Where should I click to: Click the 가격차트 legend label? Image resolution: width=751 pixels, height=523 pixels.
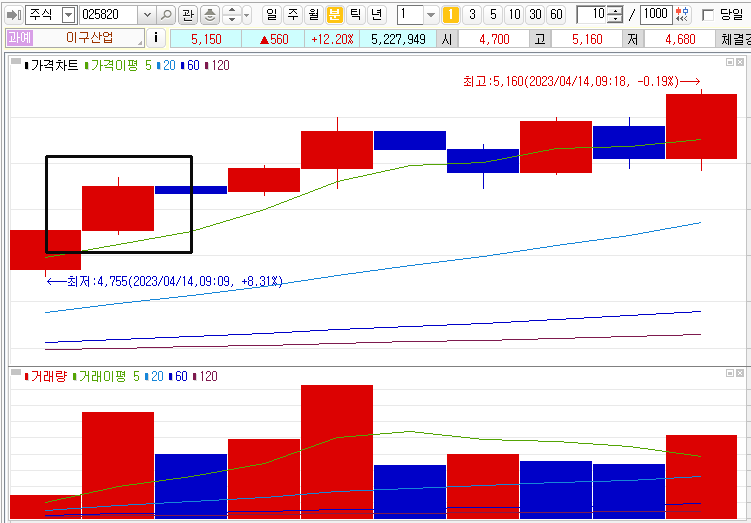51,66
